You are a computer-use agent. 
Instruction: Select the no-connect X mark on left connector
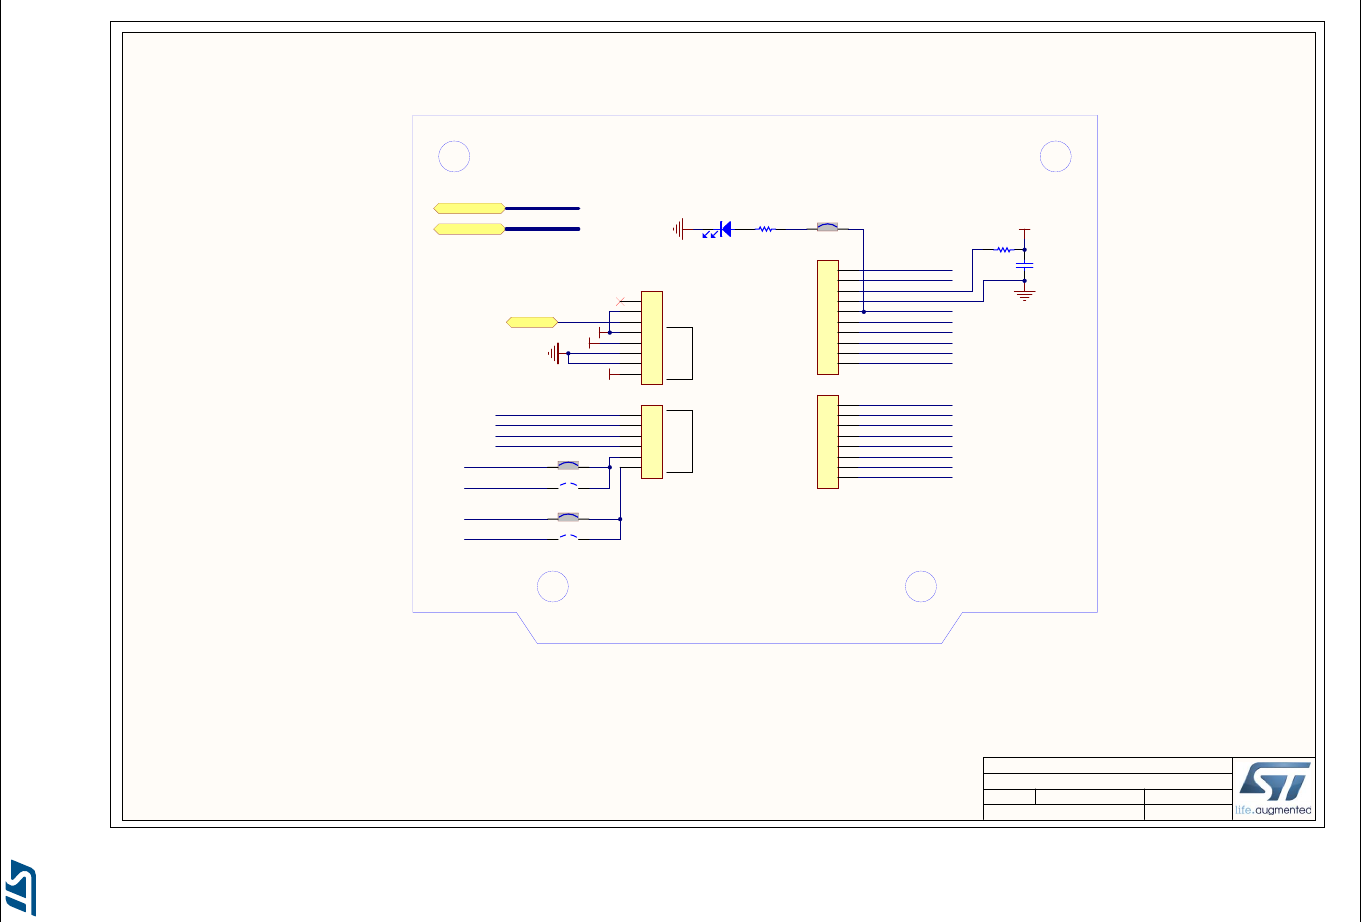(621, 301)
